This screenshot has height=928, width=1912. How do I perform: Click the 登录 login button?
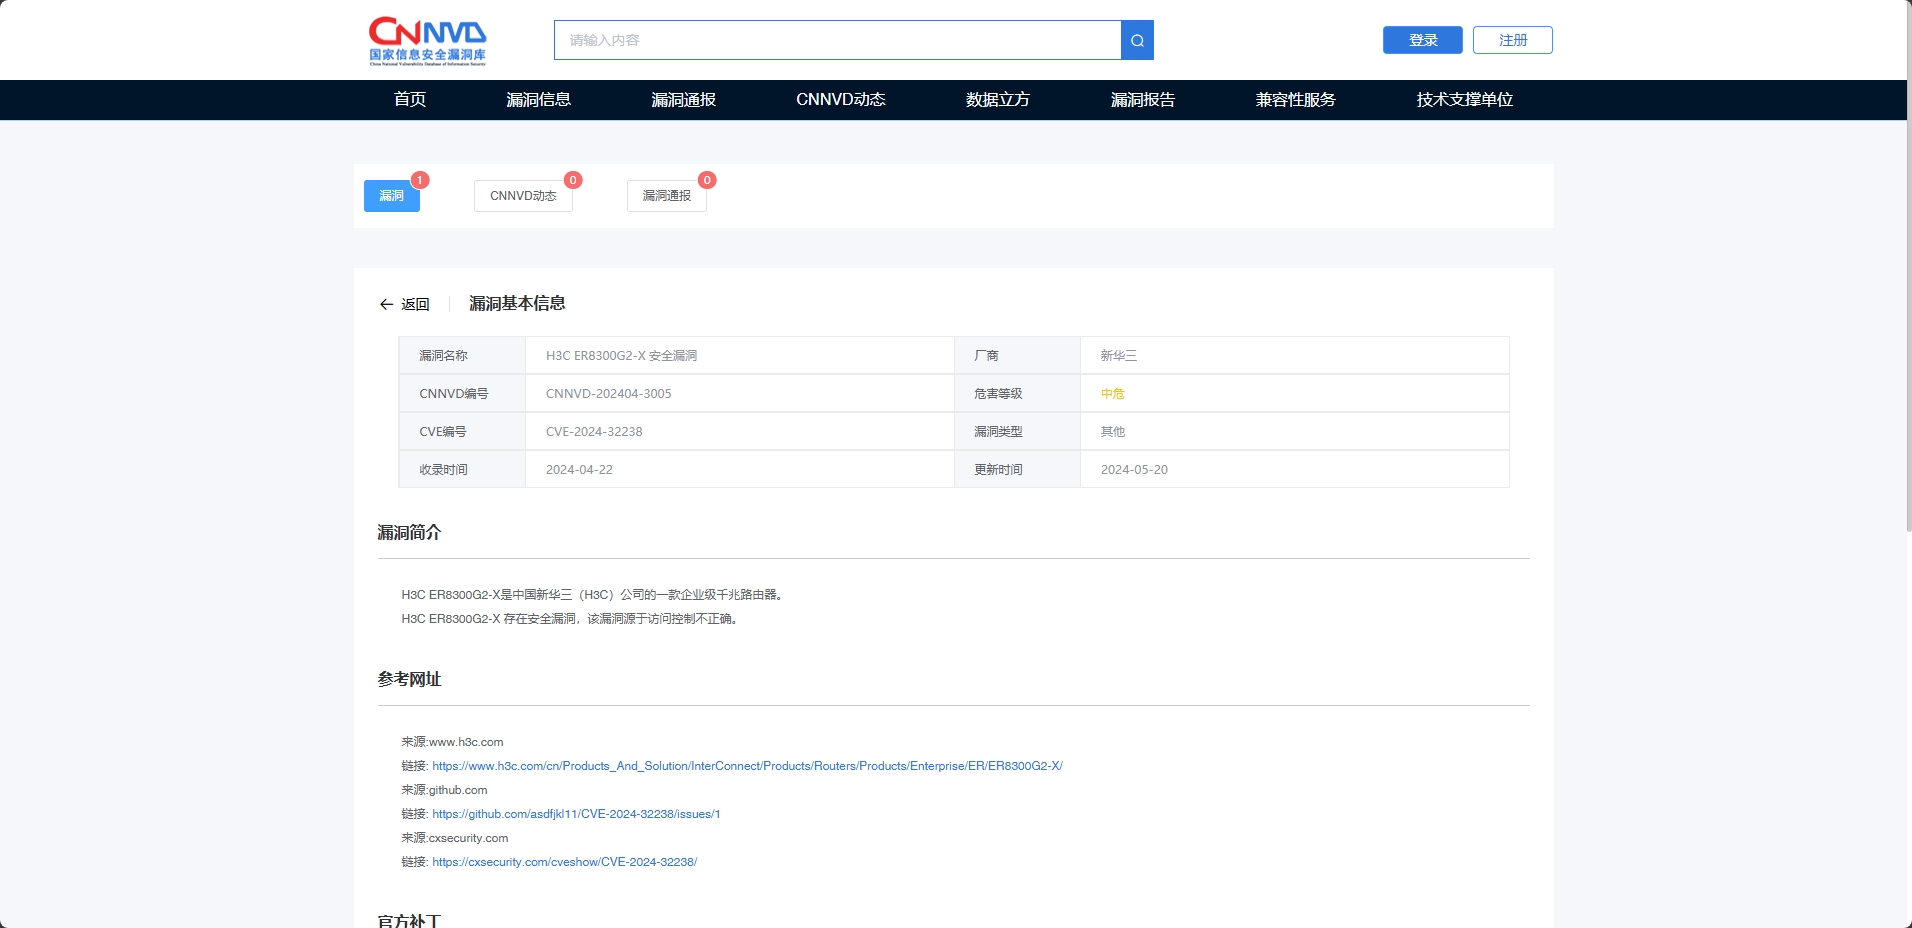[1423, 40]
